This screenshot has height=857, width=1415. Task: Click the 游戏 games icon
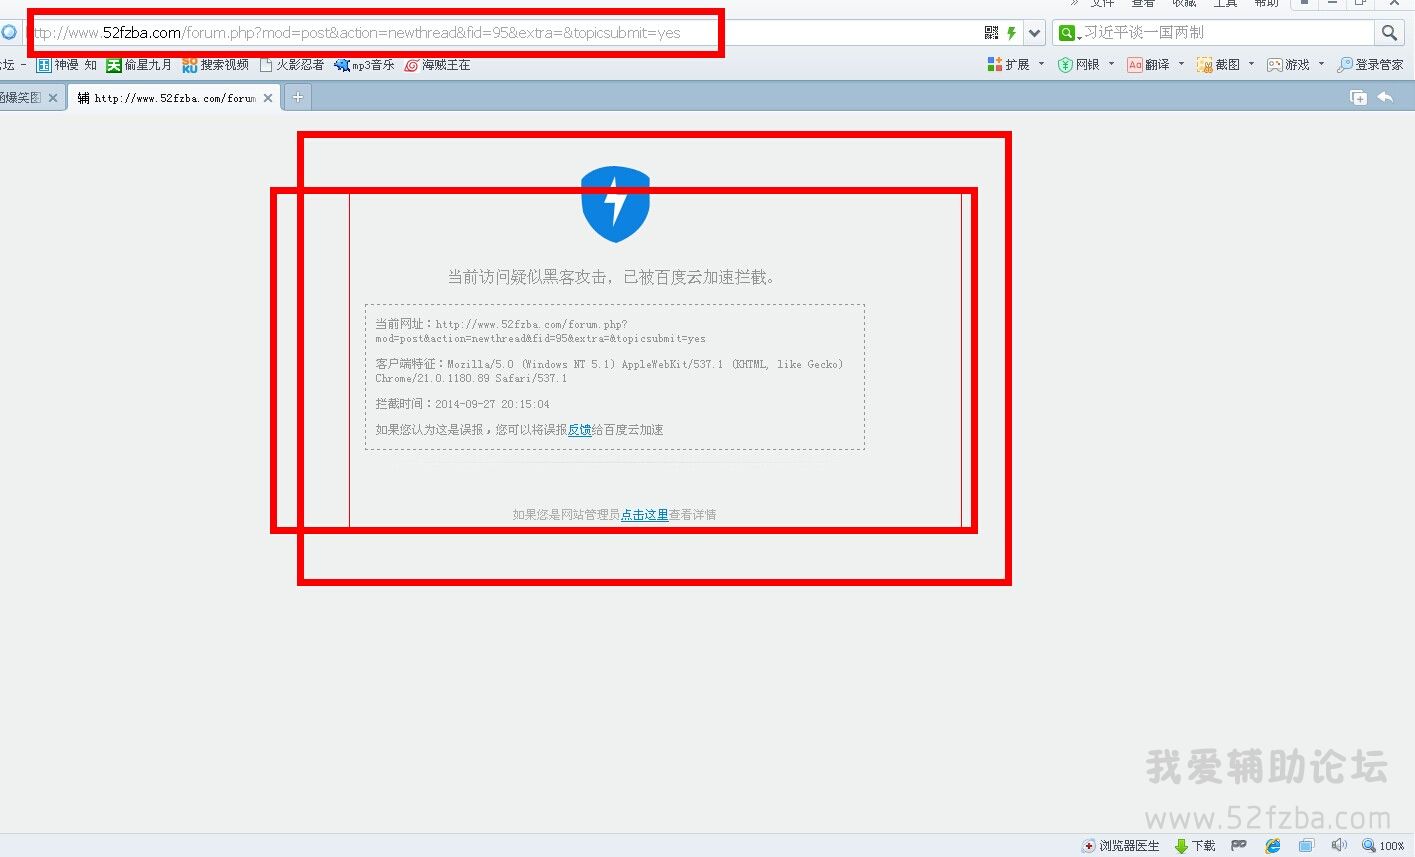pos(1275,65)
